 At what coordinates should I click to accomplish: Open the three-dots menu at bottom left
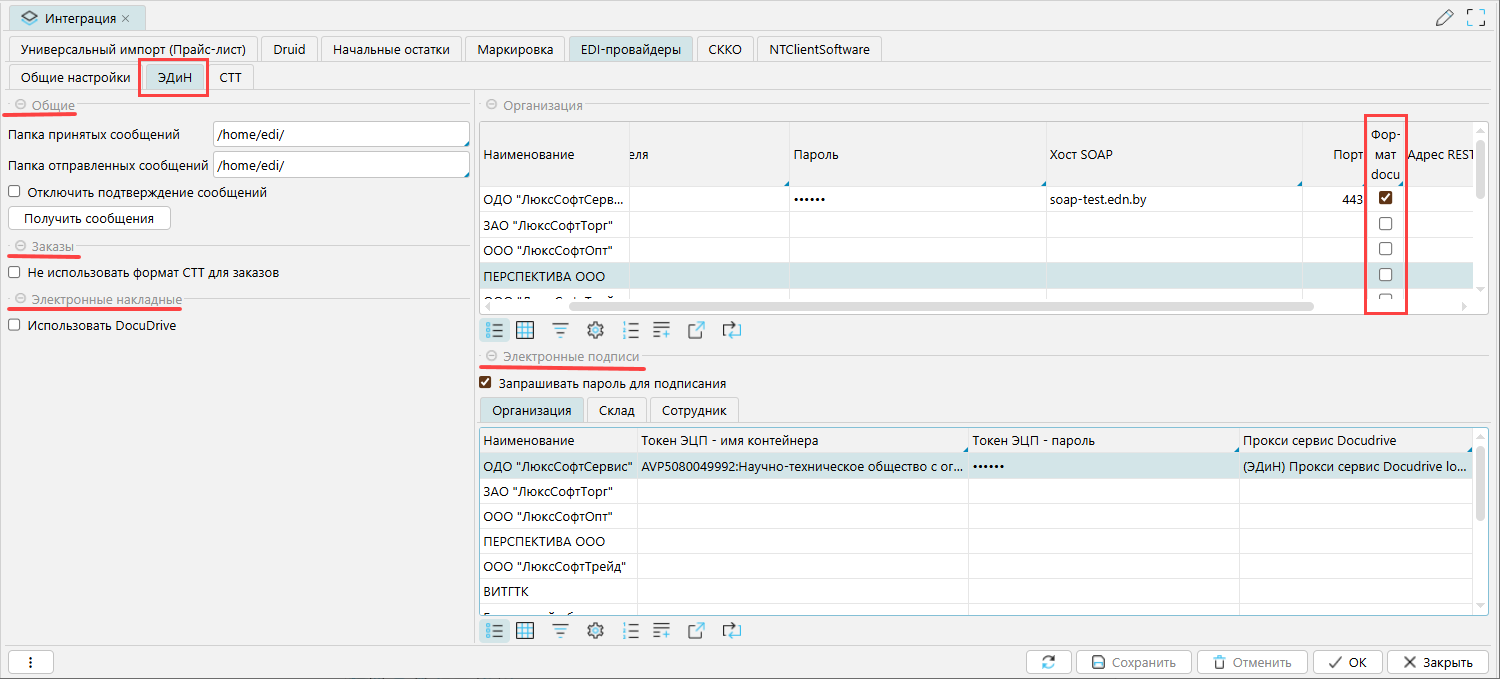31,662
